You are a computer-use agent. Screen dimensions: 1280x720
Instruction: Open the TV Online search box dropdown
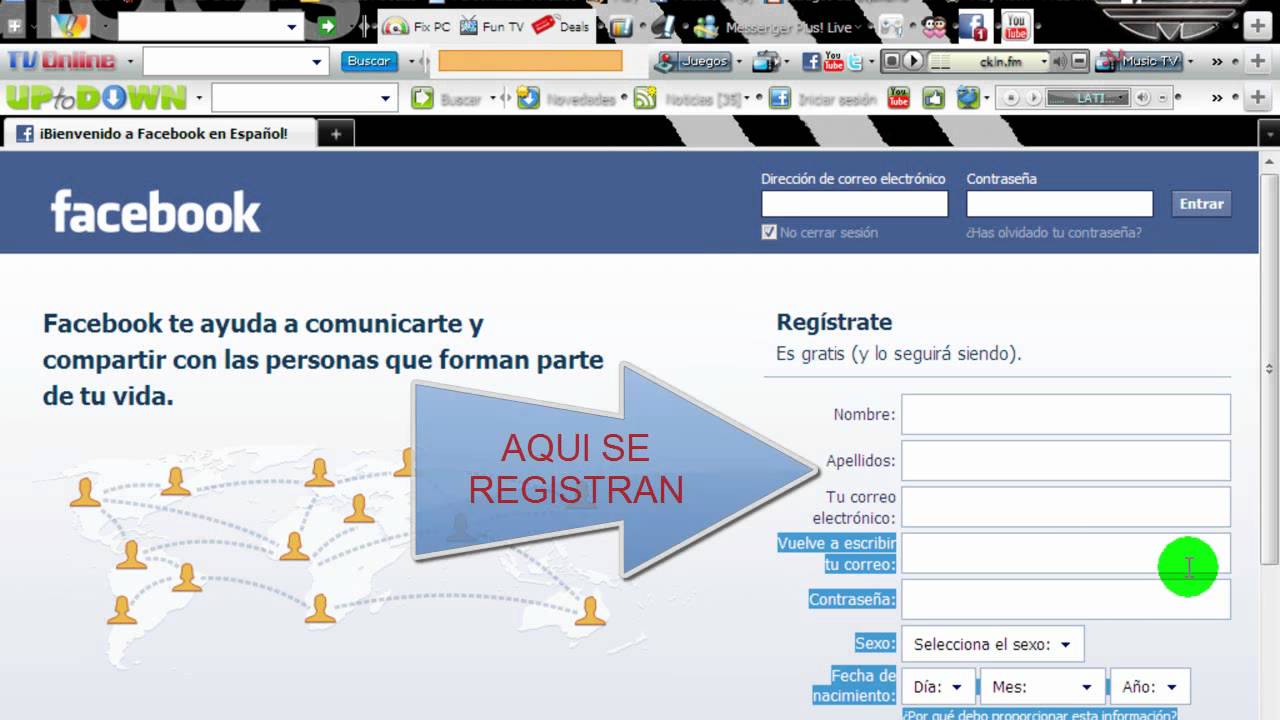pos(317,62)
